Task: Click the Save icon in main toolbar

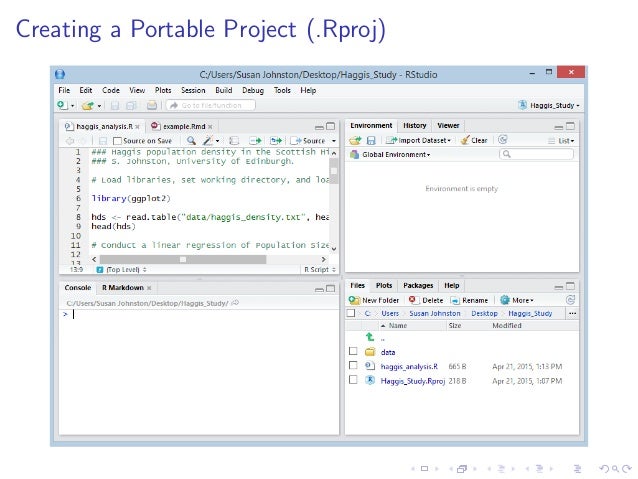Action: pyautogui.click(x=115, y=106)
